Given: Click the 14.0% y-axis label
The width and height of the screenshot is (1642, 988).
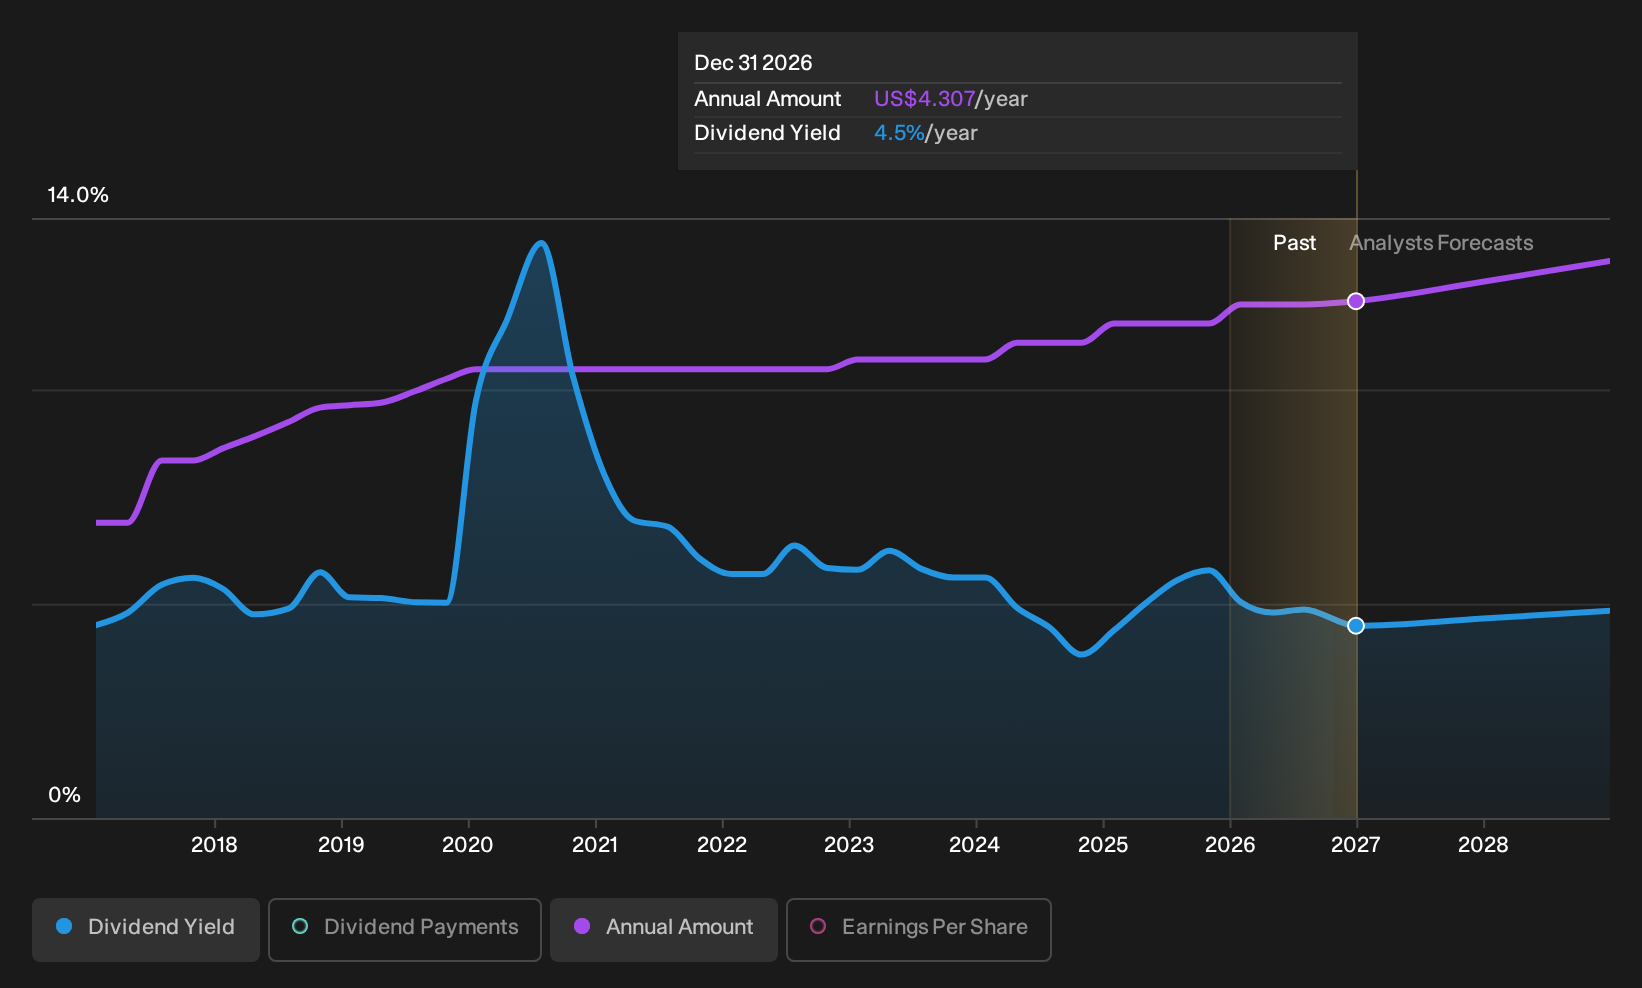Looking at the screenshot, I should tap(78, 195).
